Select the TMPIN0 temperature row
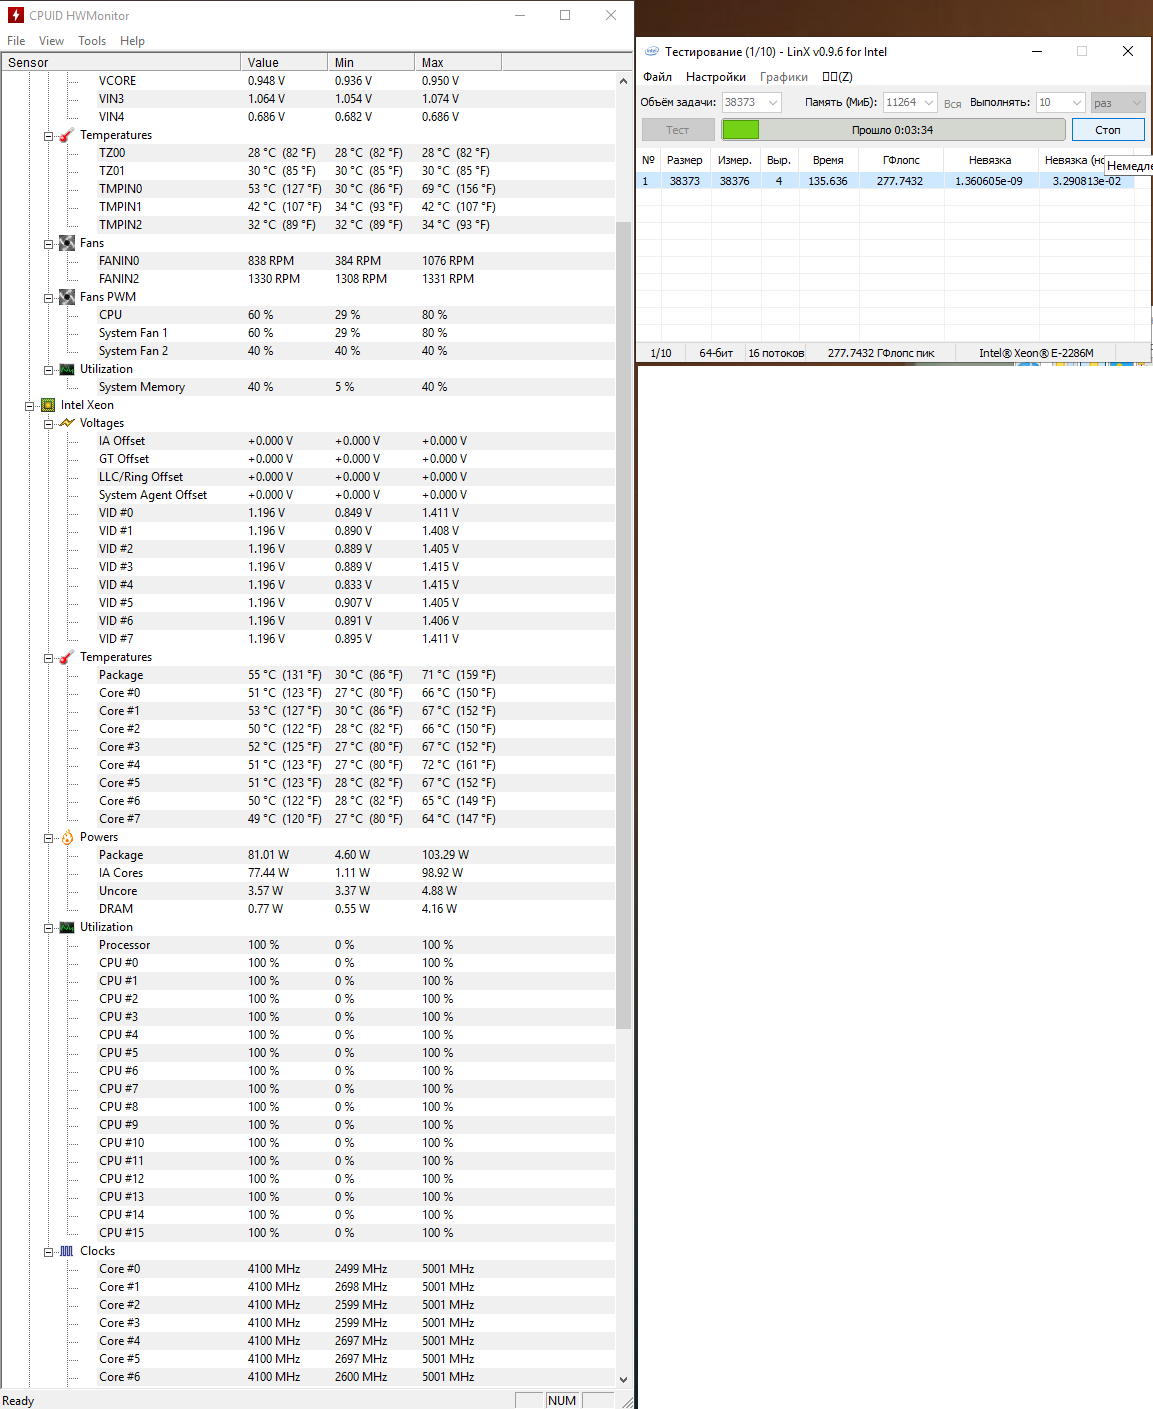This screenshot has width=1153, height=1409. [308, 189]
